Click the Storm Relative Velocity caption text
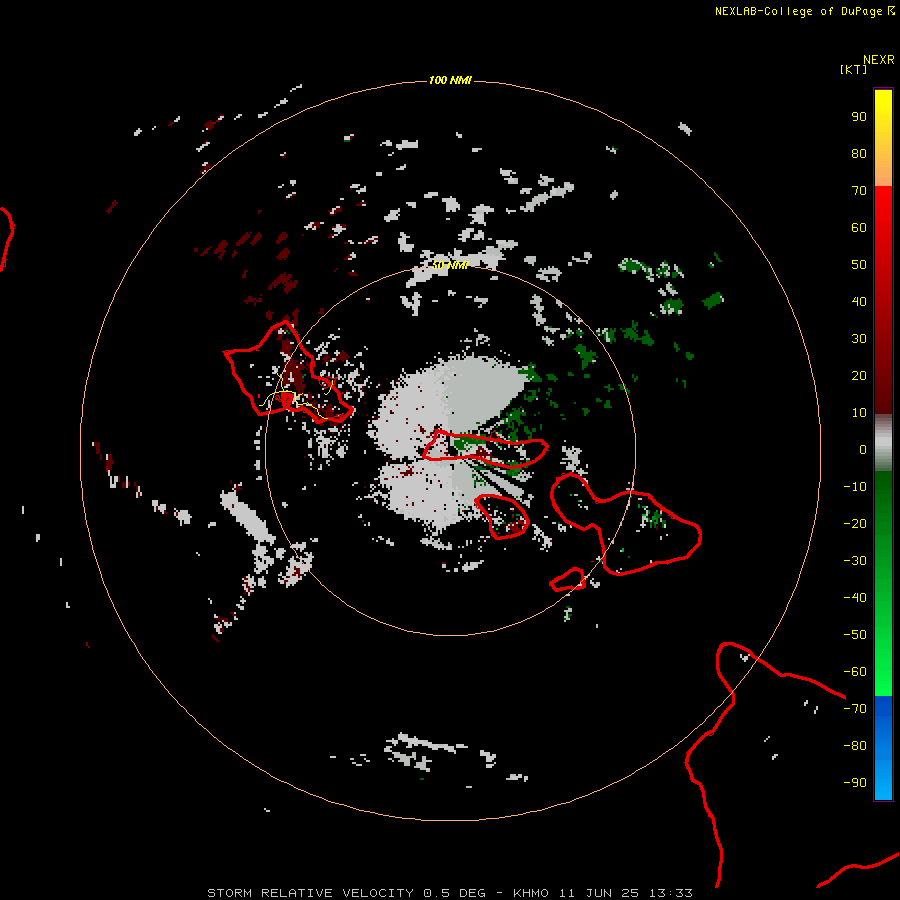This screenshot has height=900, width=900. pos(449,893)
